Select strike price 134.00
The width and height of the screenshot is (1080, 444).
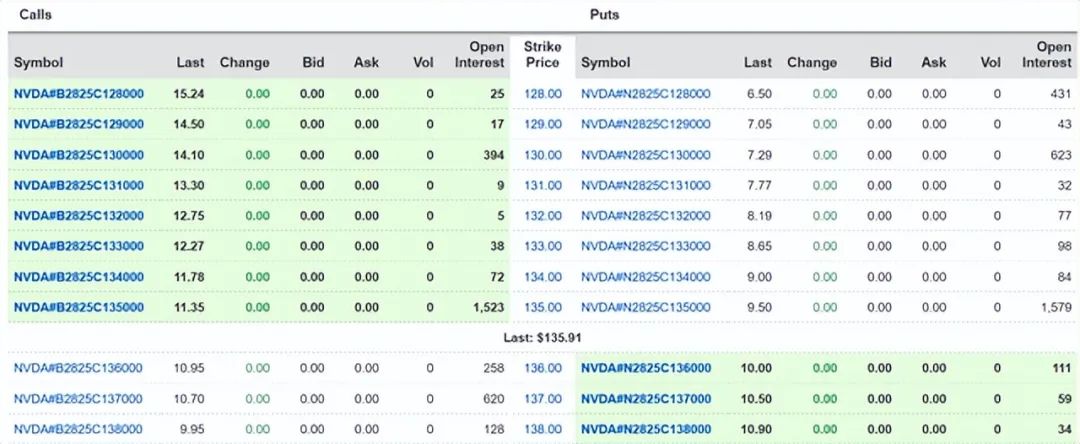[543, 277]
